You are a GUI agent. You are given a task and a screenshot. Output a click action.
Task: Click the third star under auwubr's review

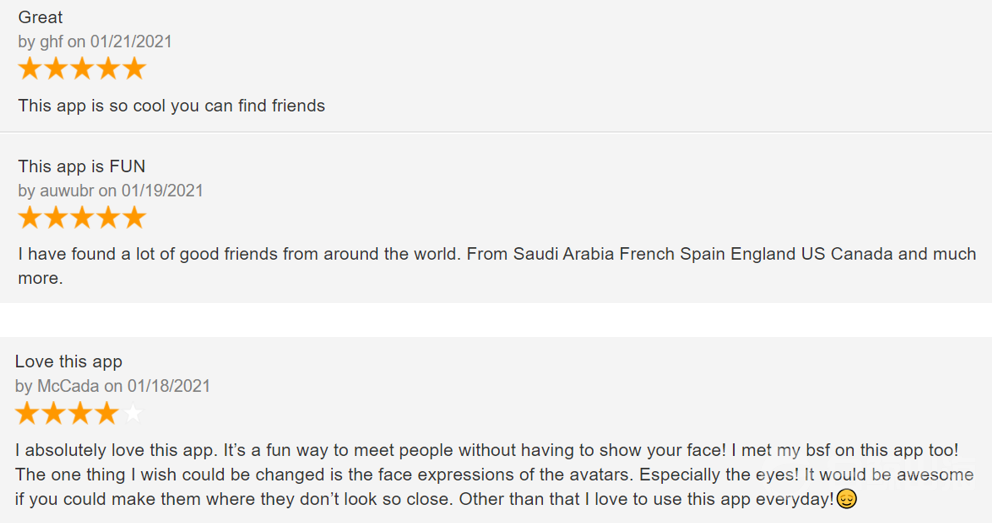(82, 217)
